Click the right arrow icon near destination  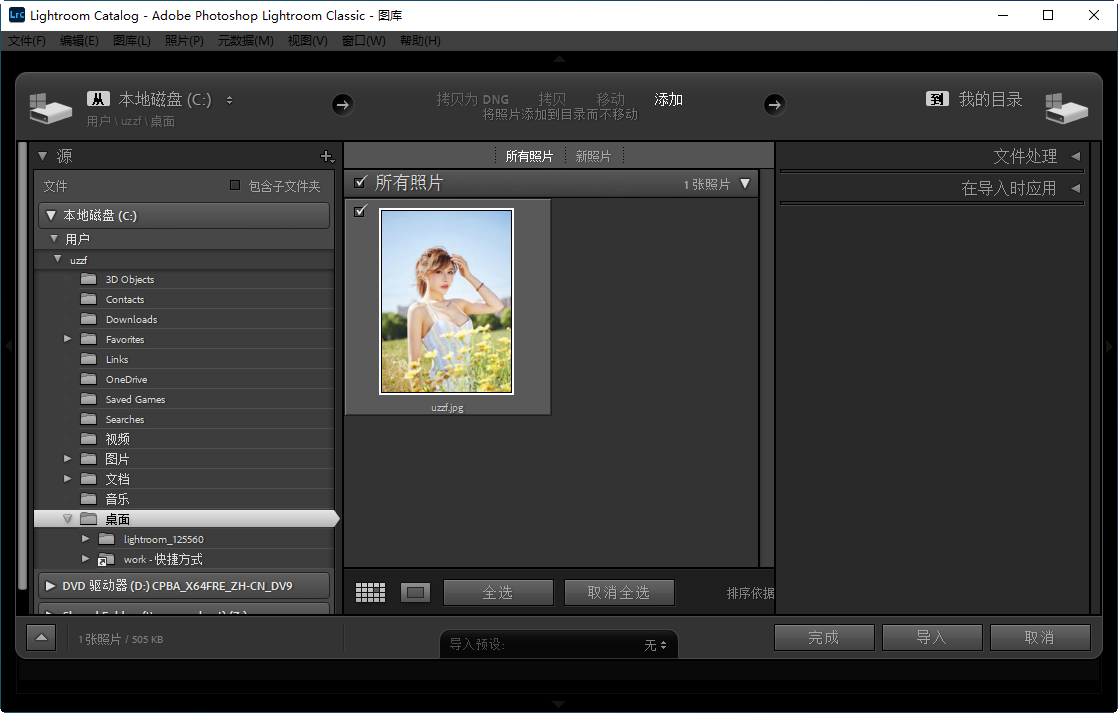[x=775, y=104]
